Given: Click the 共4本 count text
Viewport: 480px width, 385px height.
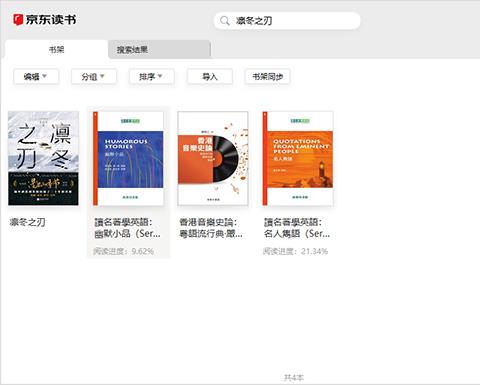Looking at the screenshot, I should [x=294, y=378].
